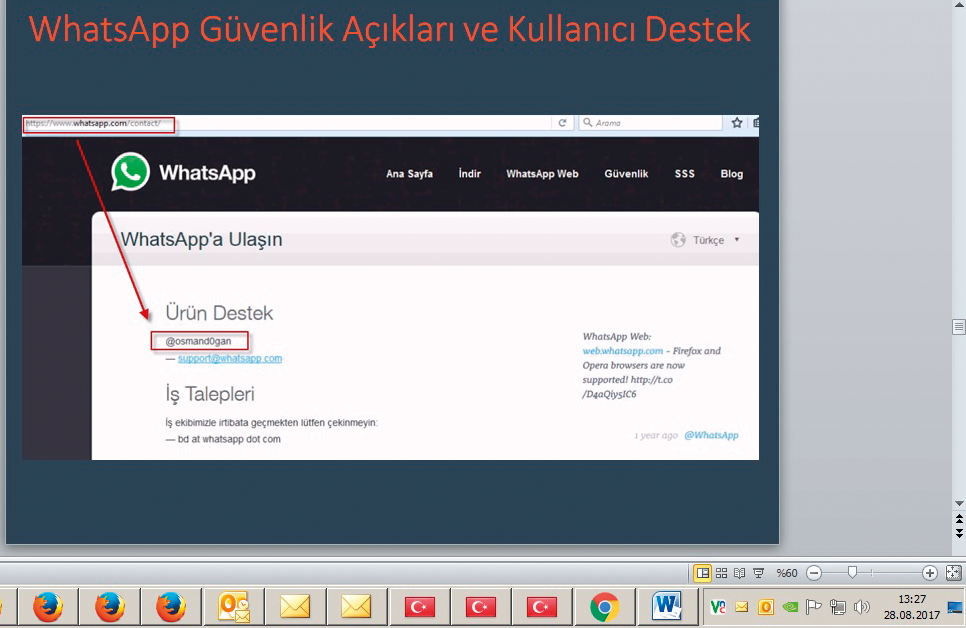Click the WhatsApp logo in the screenshot
The width and height of the screenshot is (966, 628).
pyautogui.click(x=129, y=172)
